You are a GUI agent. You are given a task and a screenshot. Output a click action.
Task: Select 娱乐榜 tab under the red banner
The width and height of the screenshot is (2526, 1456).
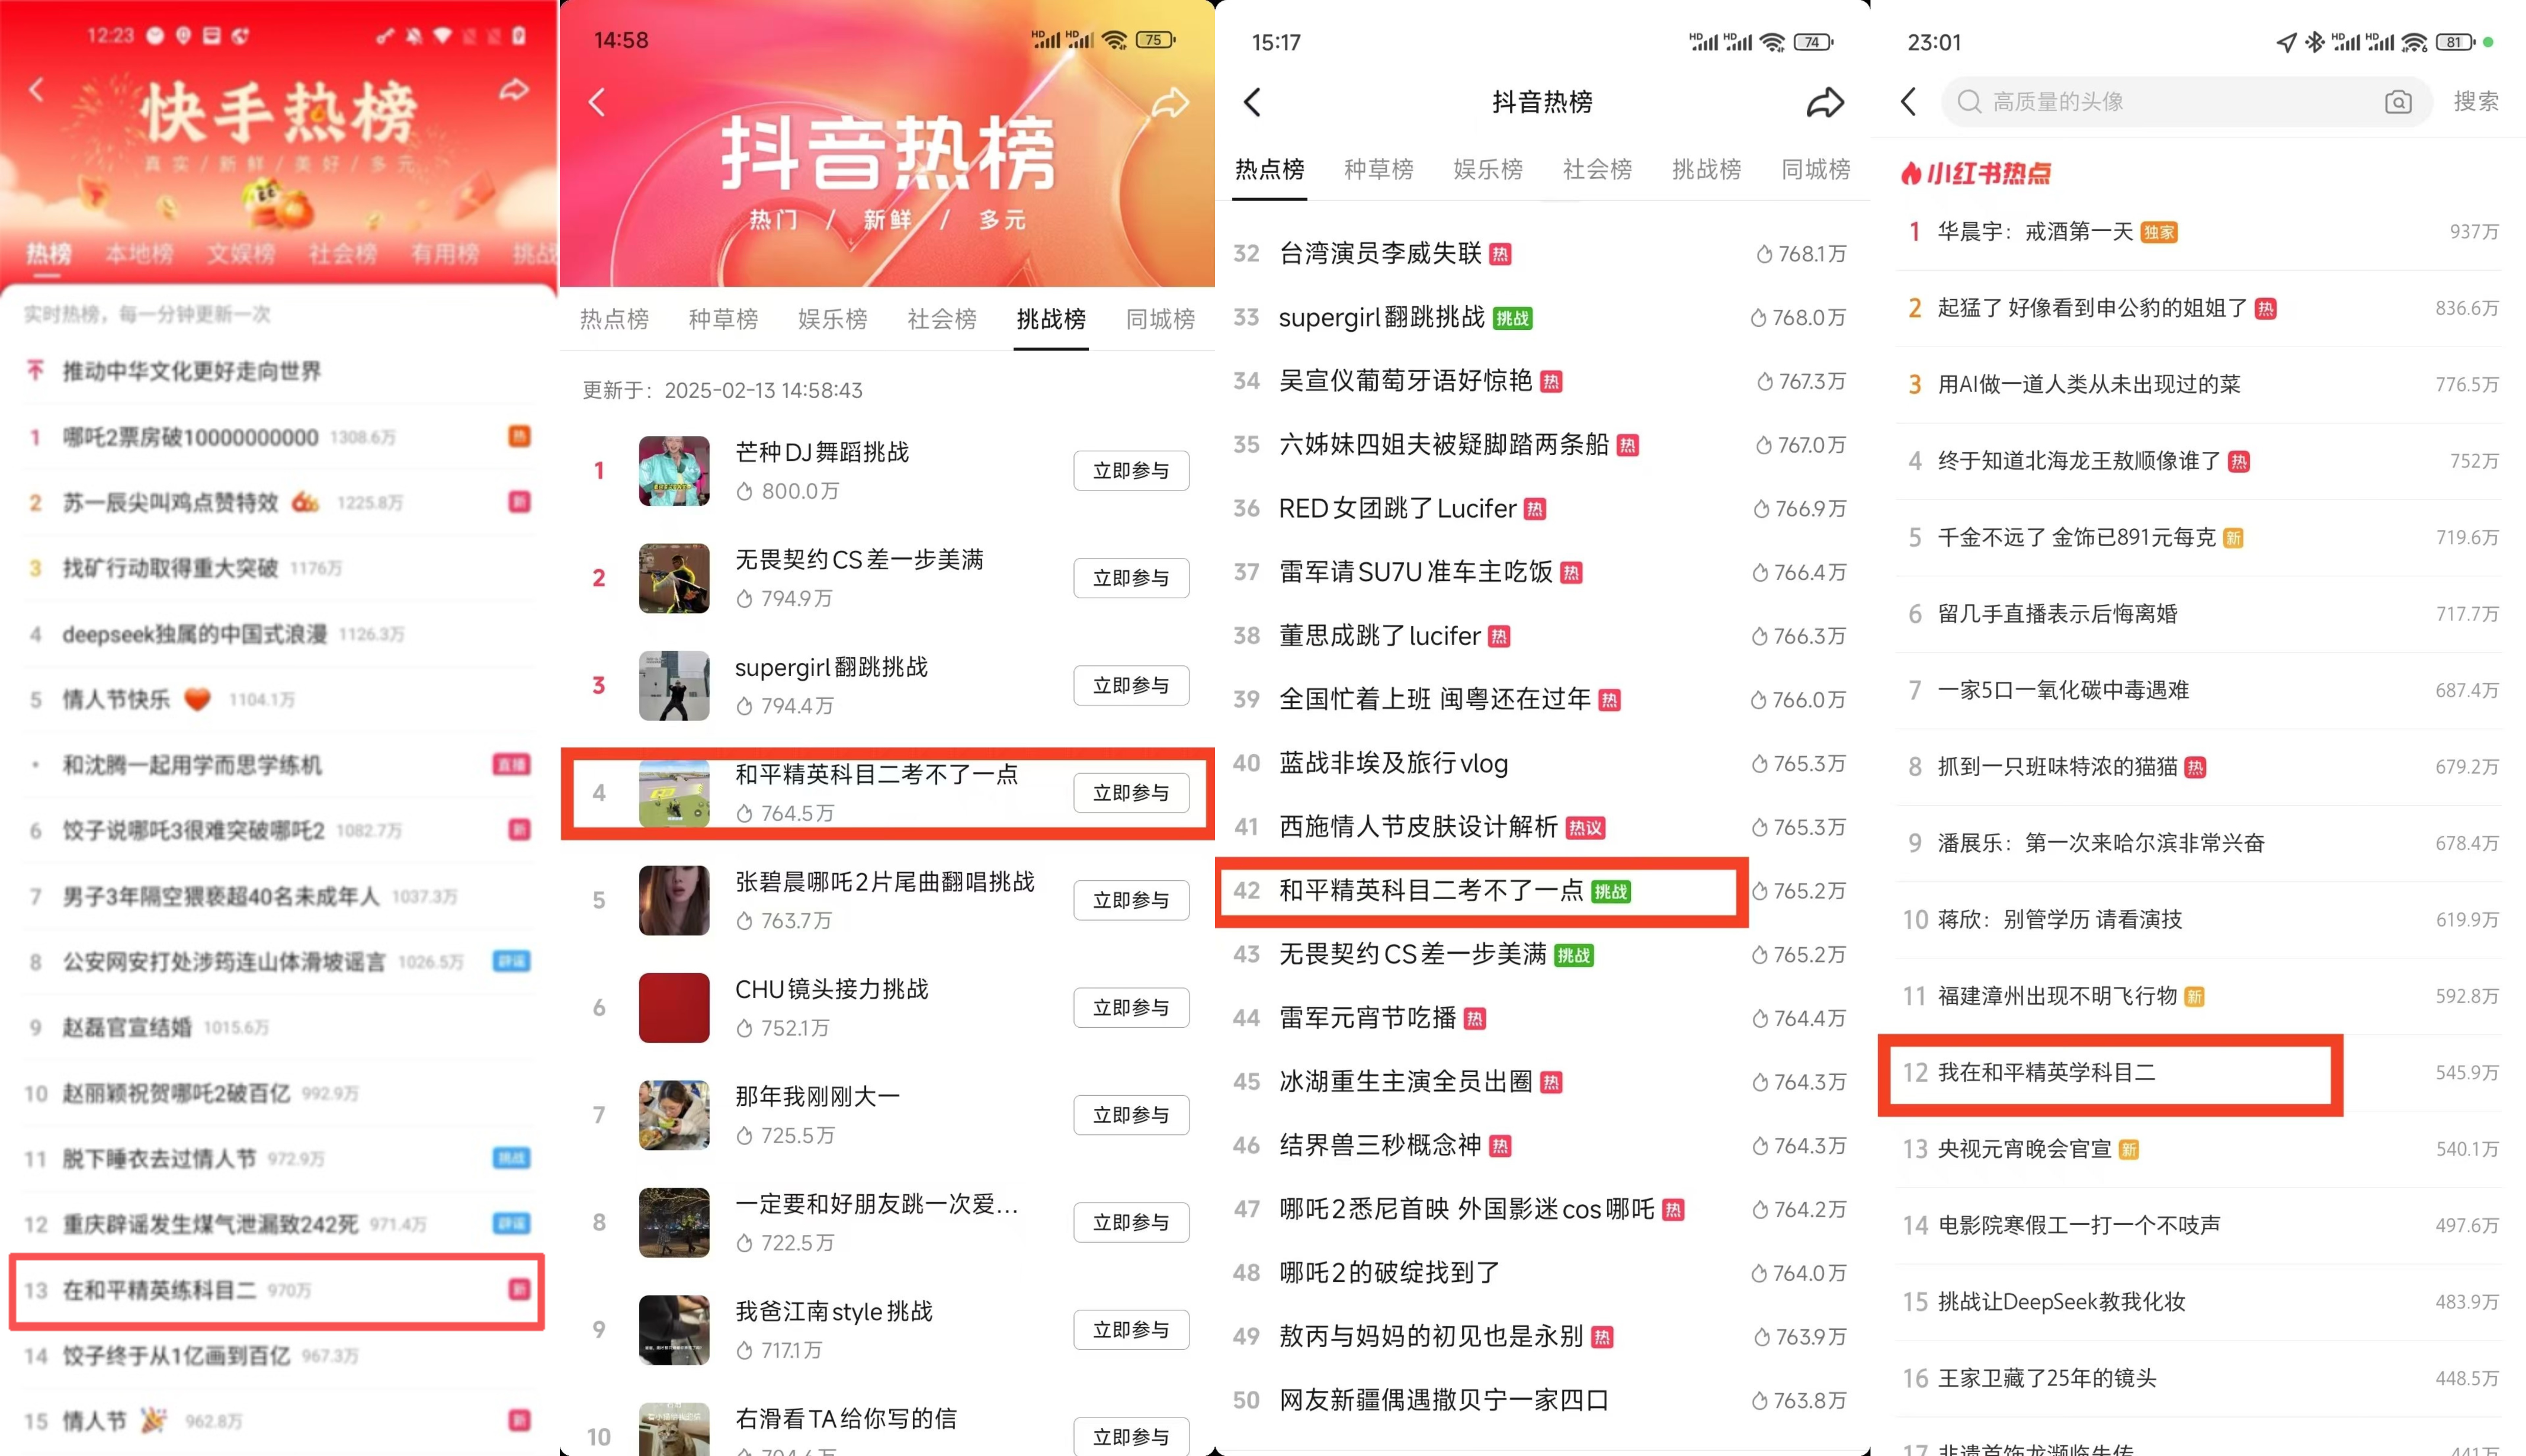tap(832, 319)
